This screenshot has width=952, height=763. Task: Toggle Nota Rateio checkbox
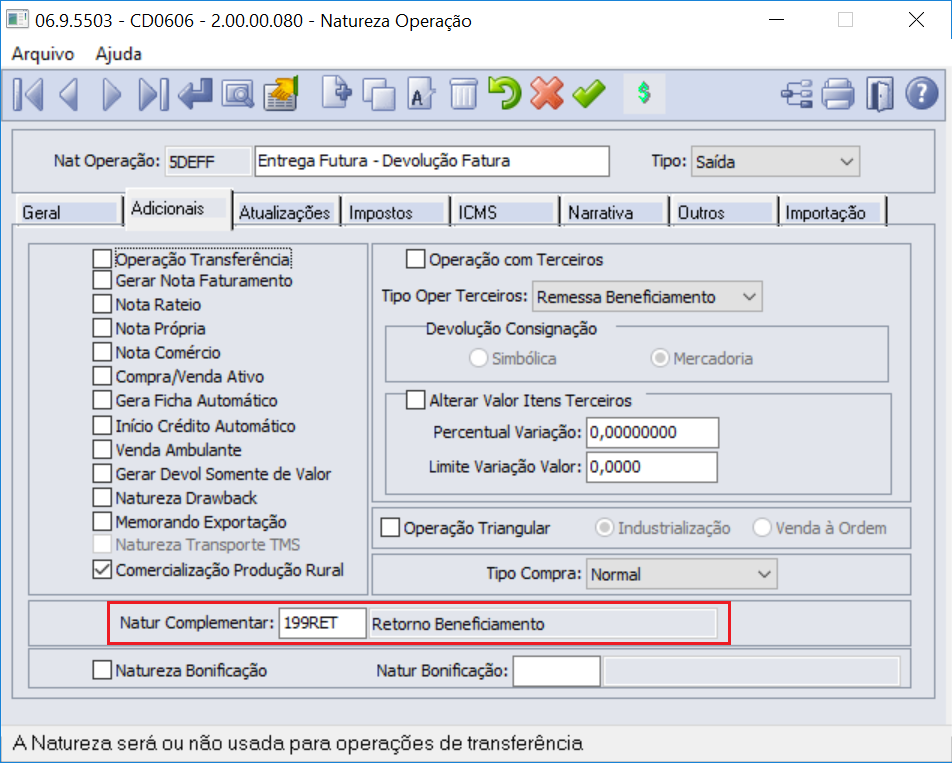102,304
